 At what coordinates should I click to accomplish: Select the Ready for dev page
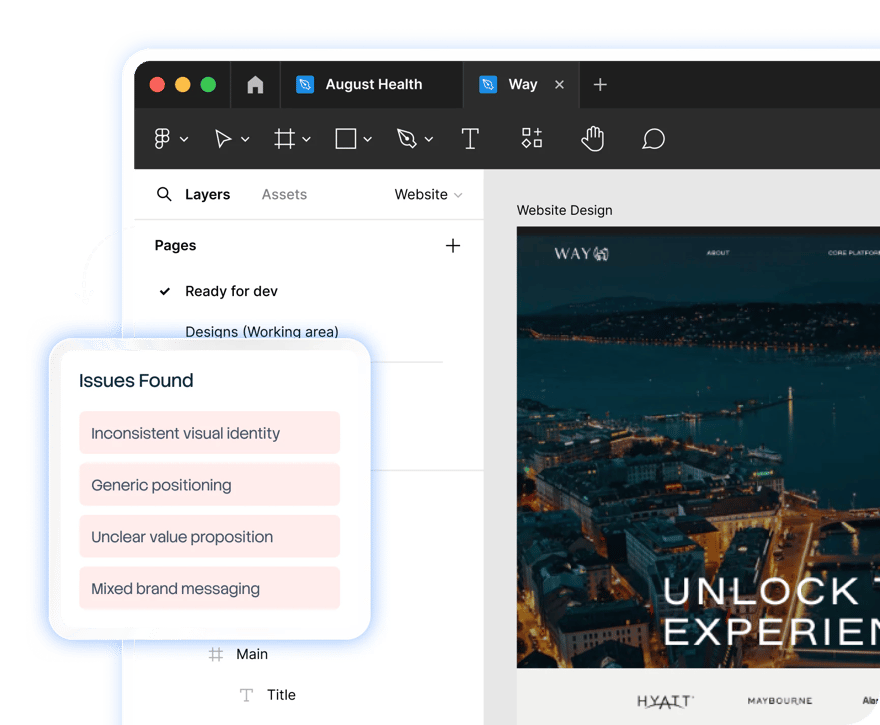[231, 291]
